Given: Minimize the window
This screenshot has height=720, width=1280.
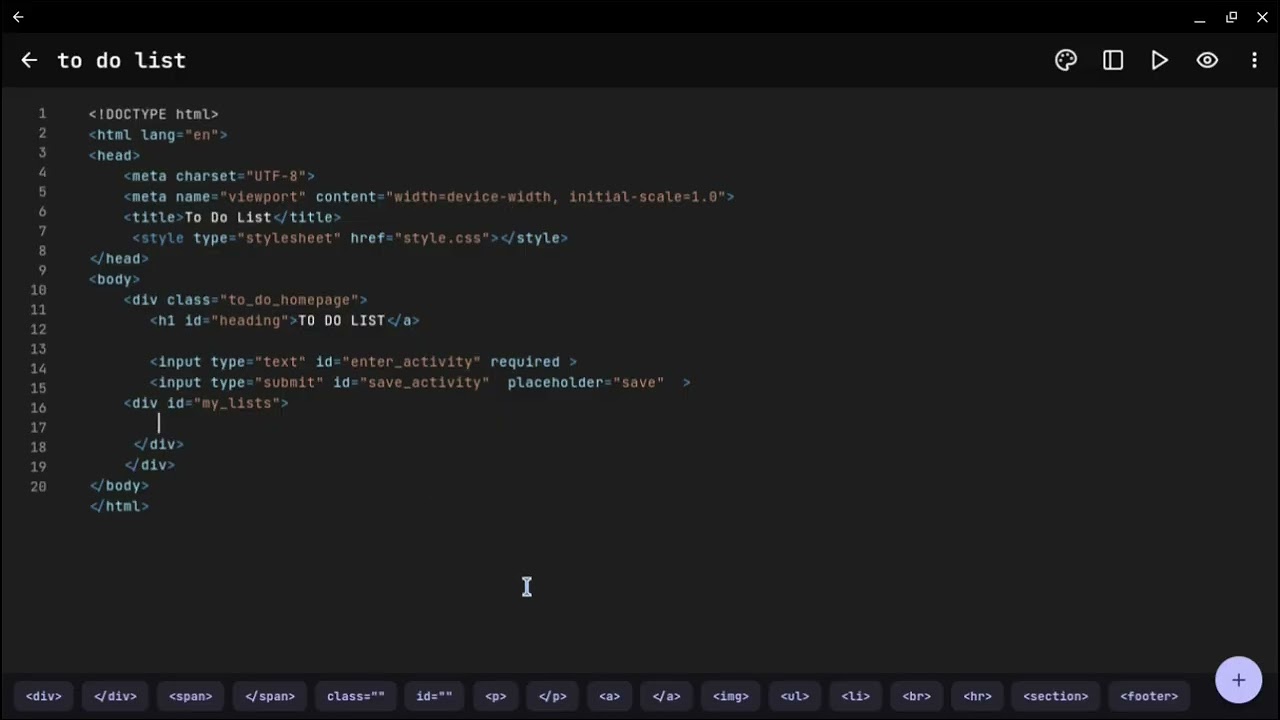Looking at the screenshot, I should pyautogui.click(x=1200, y=17).
